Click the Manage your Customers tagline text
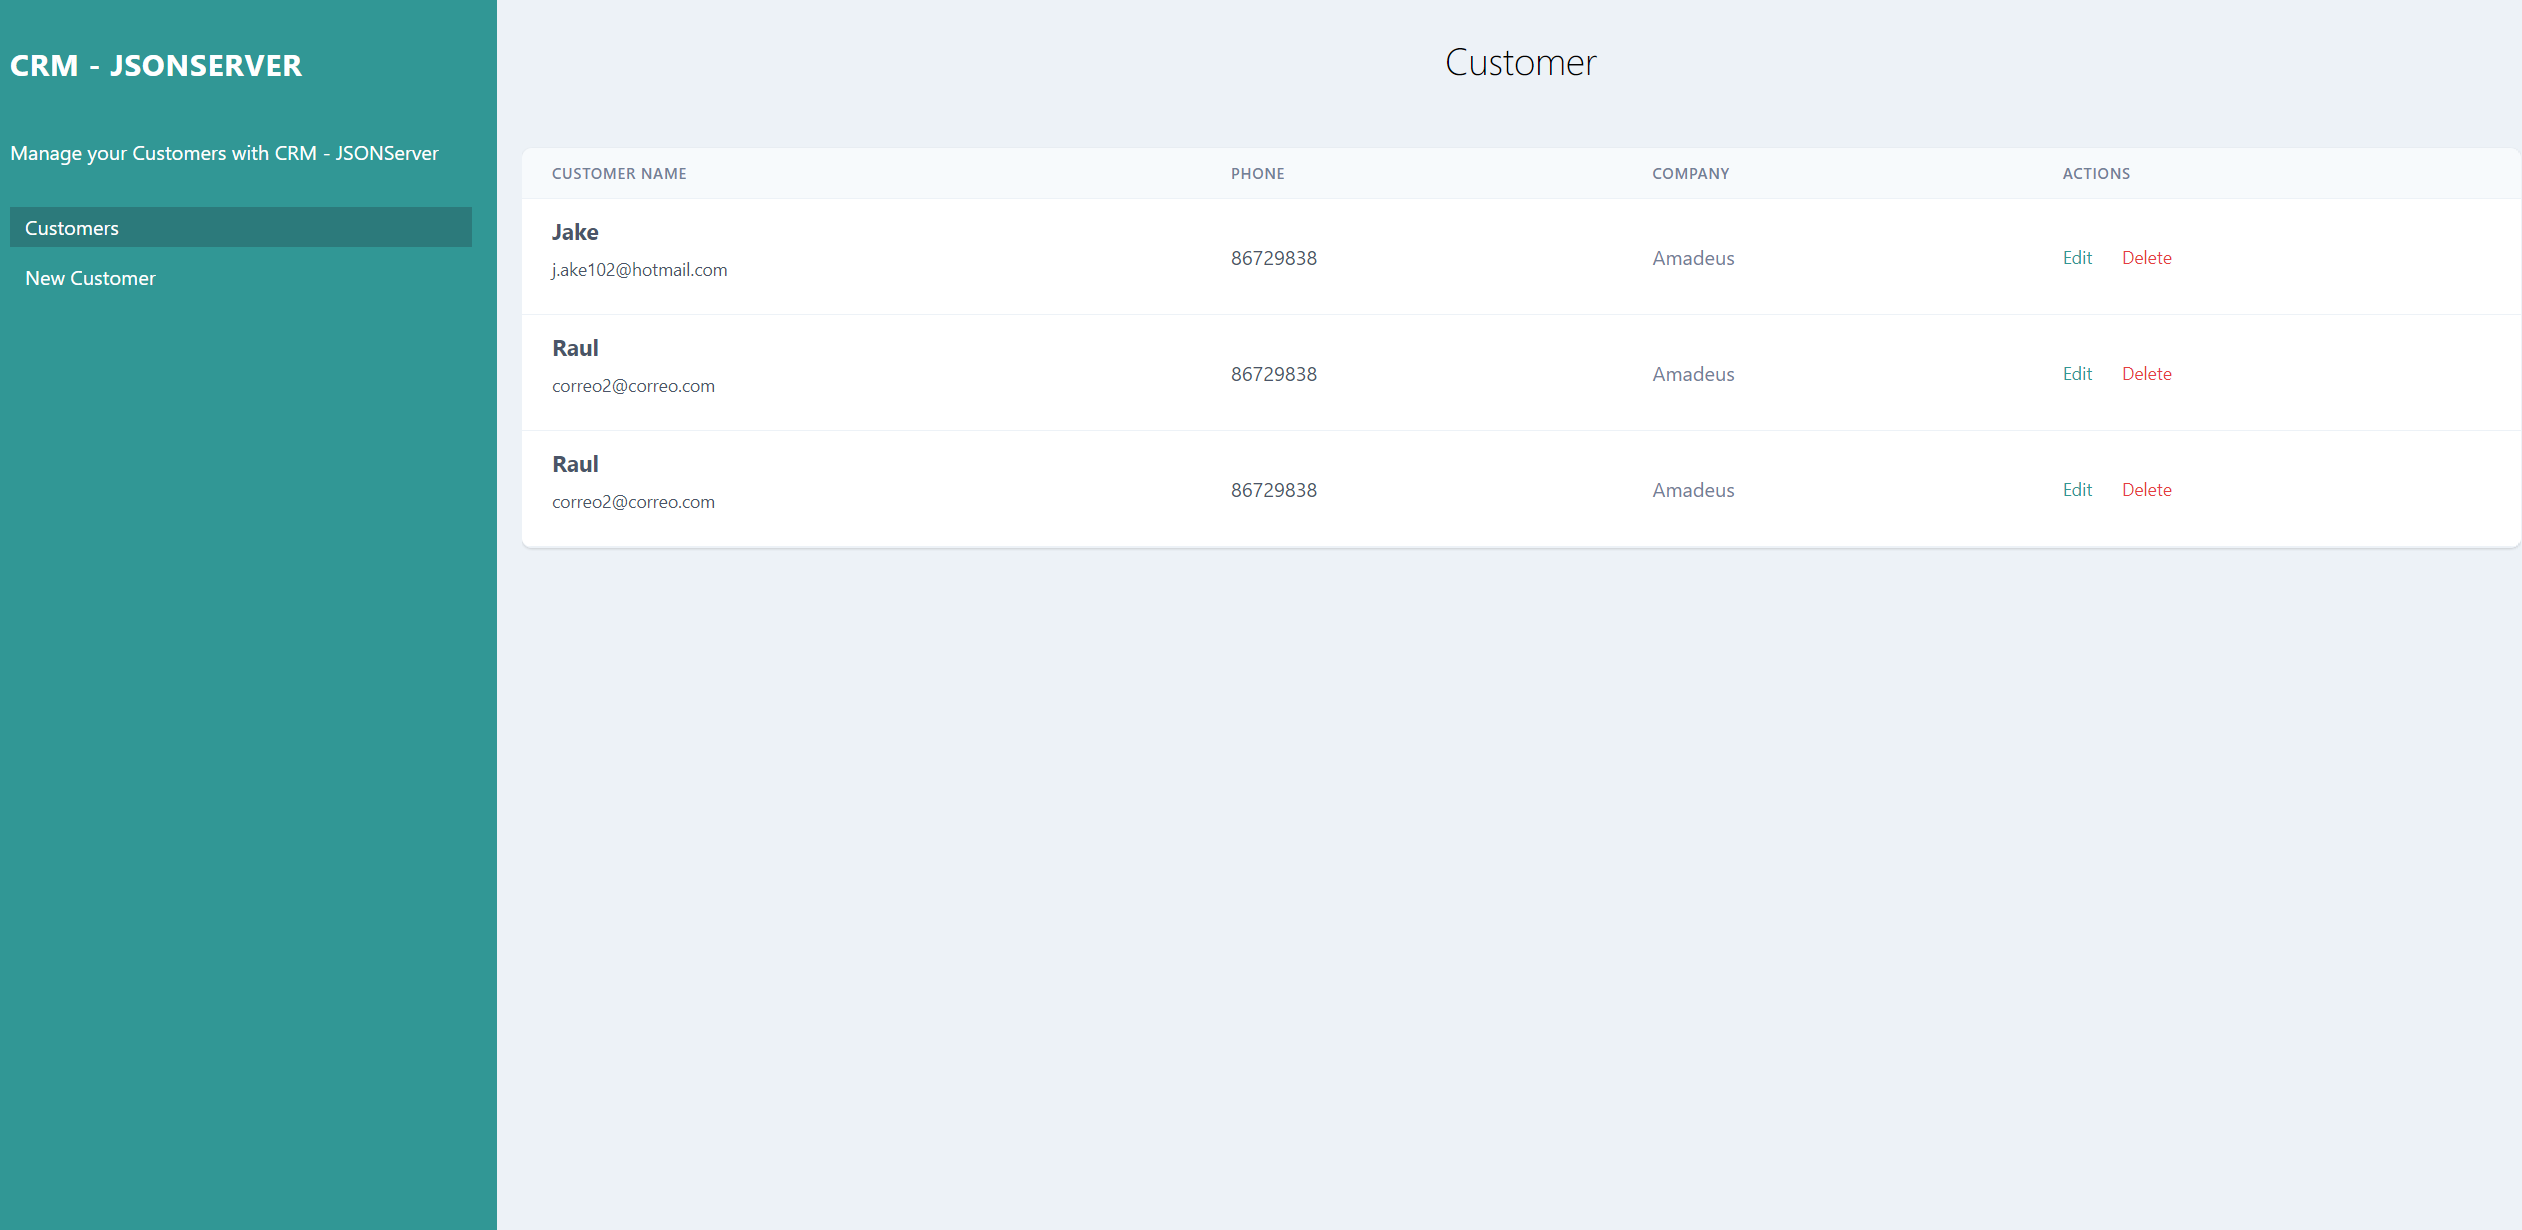Image resolution: width=2522 pixels, height=1230 pixels. point(224,153)
